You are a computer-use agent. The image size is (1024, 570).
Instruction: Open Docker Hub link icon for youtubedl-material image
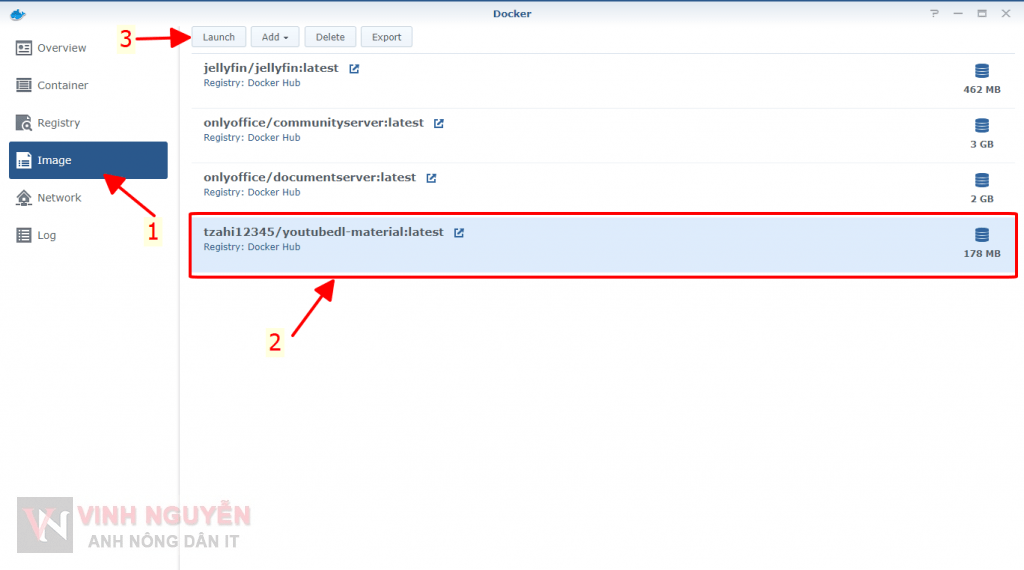(459, 233)
